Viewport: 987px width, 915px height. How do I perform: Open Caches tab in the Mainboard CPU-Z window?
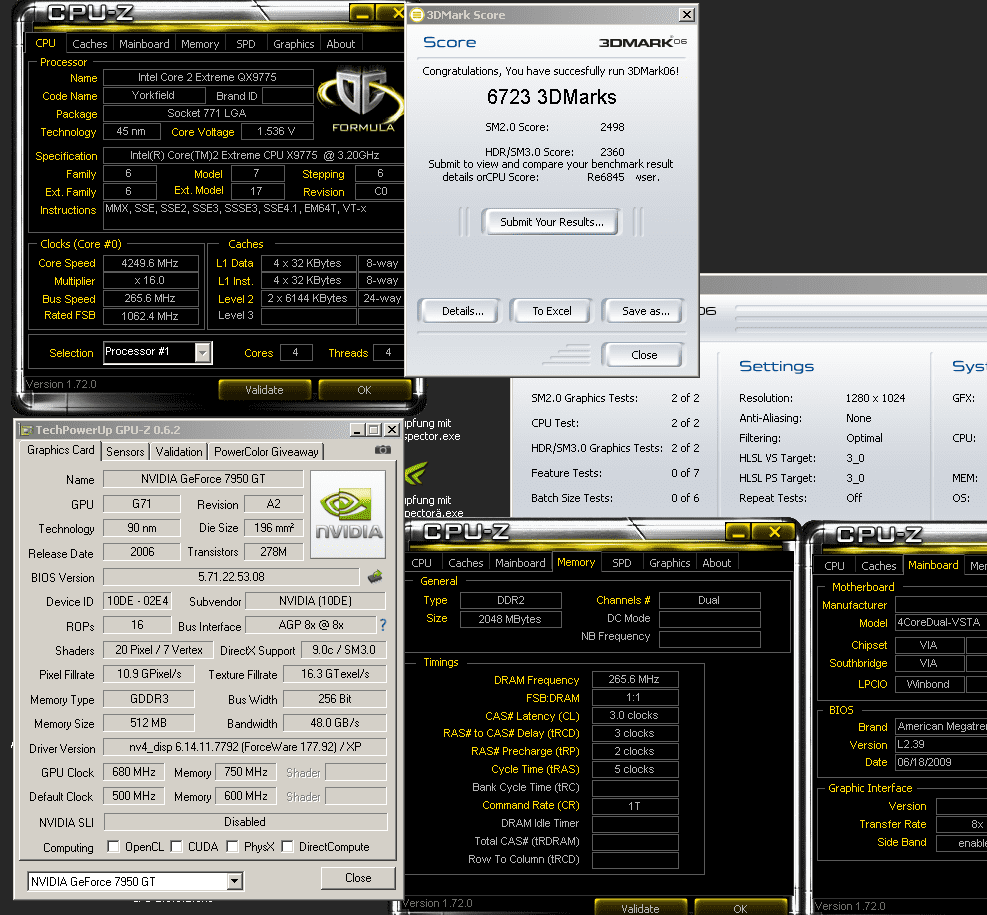point(878,566)
